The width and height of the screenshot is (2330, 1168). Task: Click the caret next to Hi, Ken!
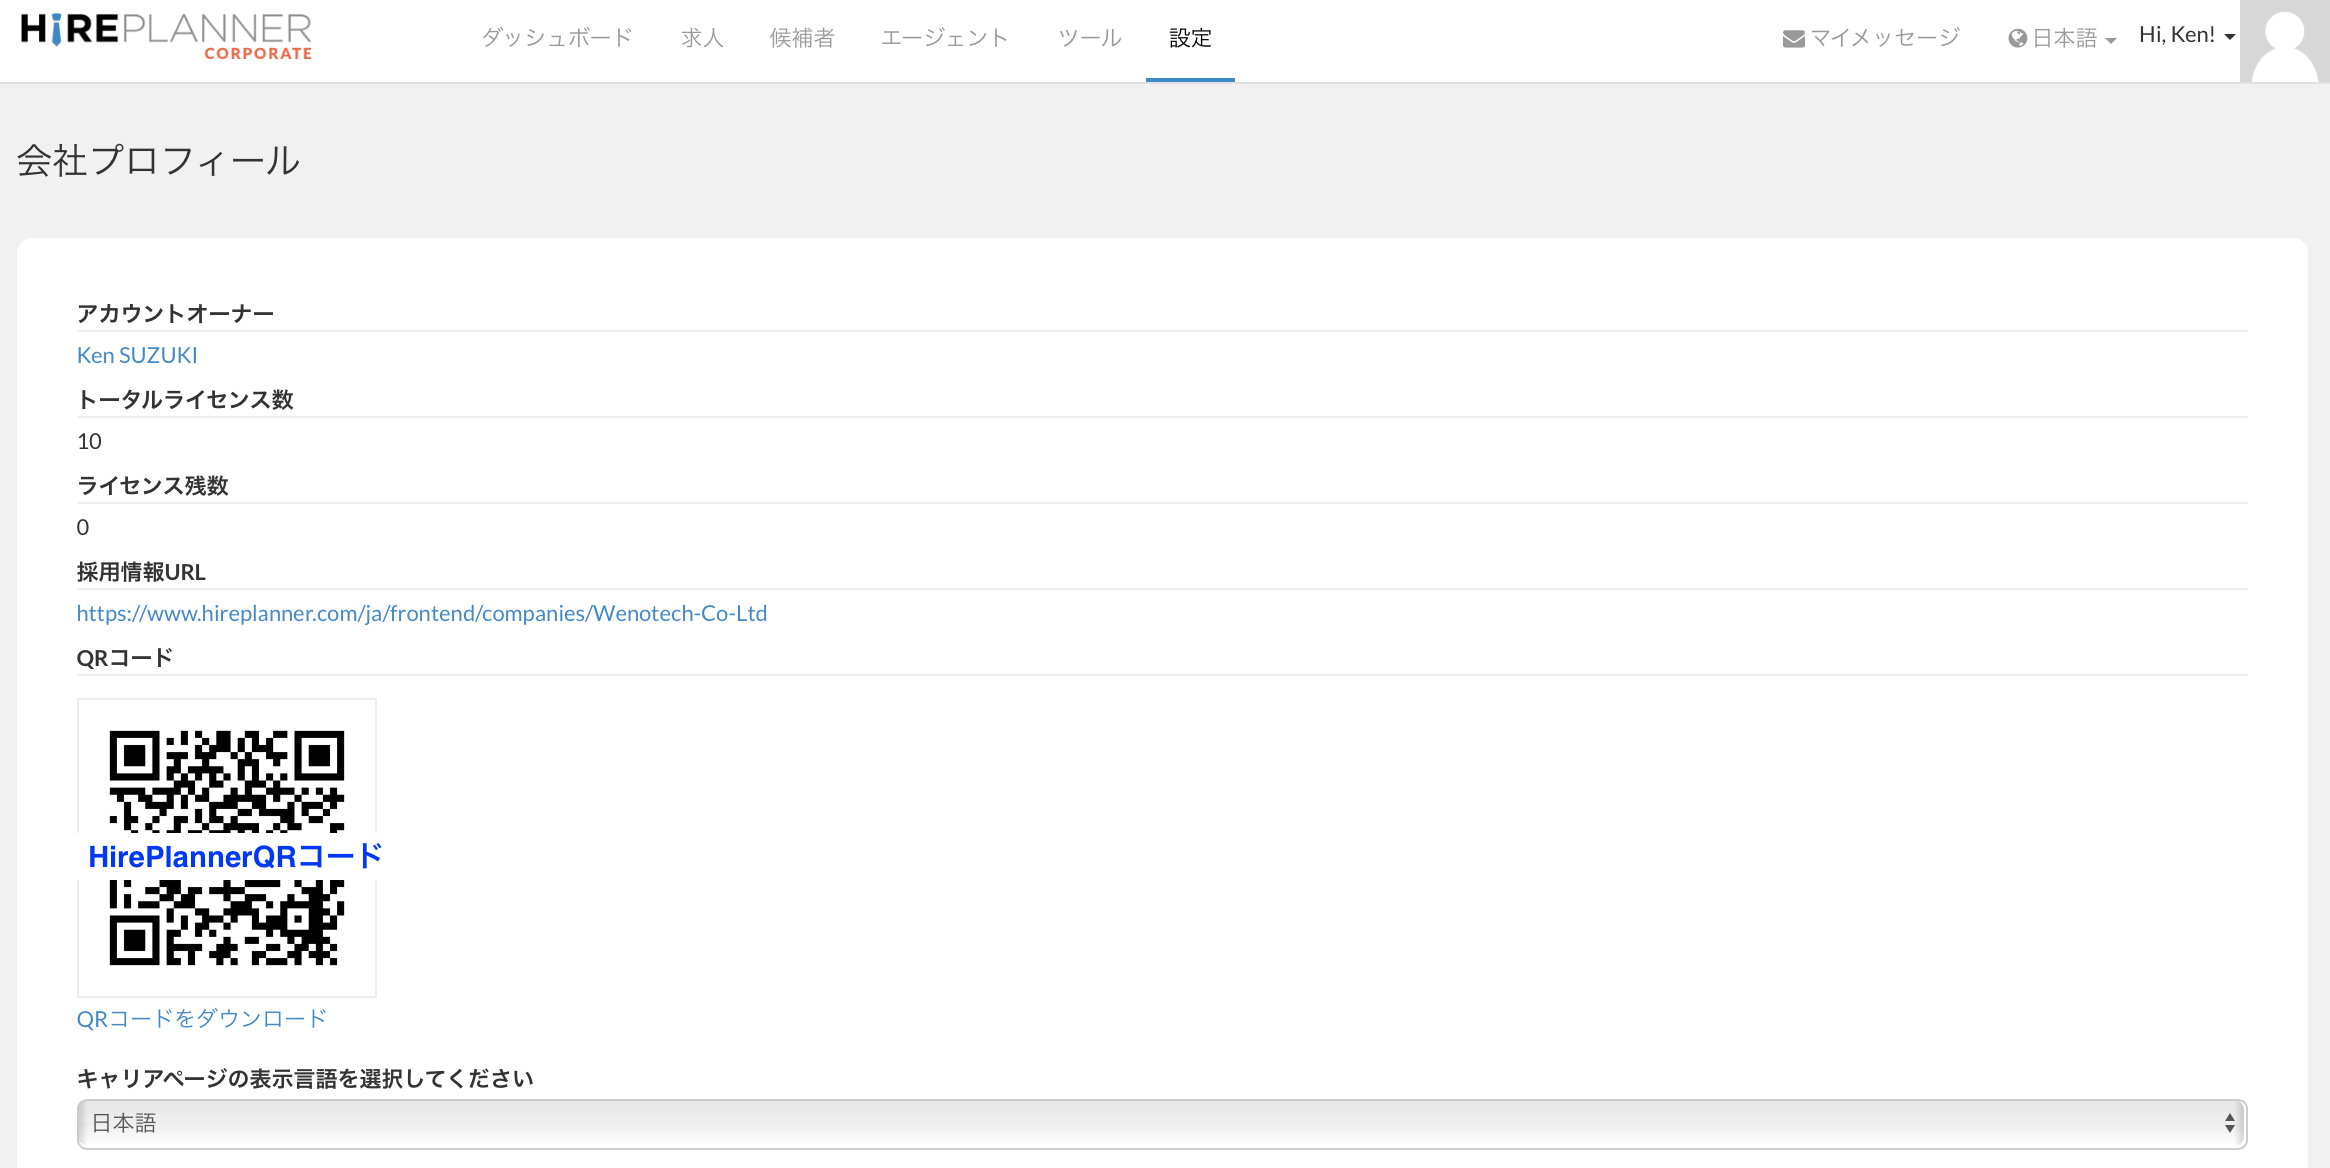click(x=2230, y=37)
